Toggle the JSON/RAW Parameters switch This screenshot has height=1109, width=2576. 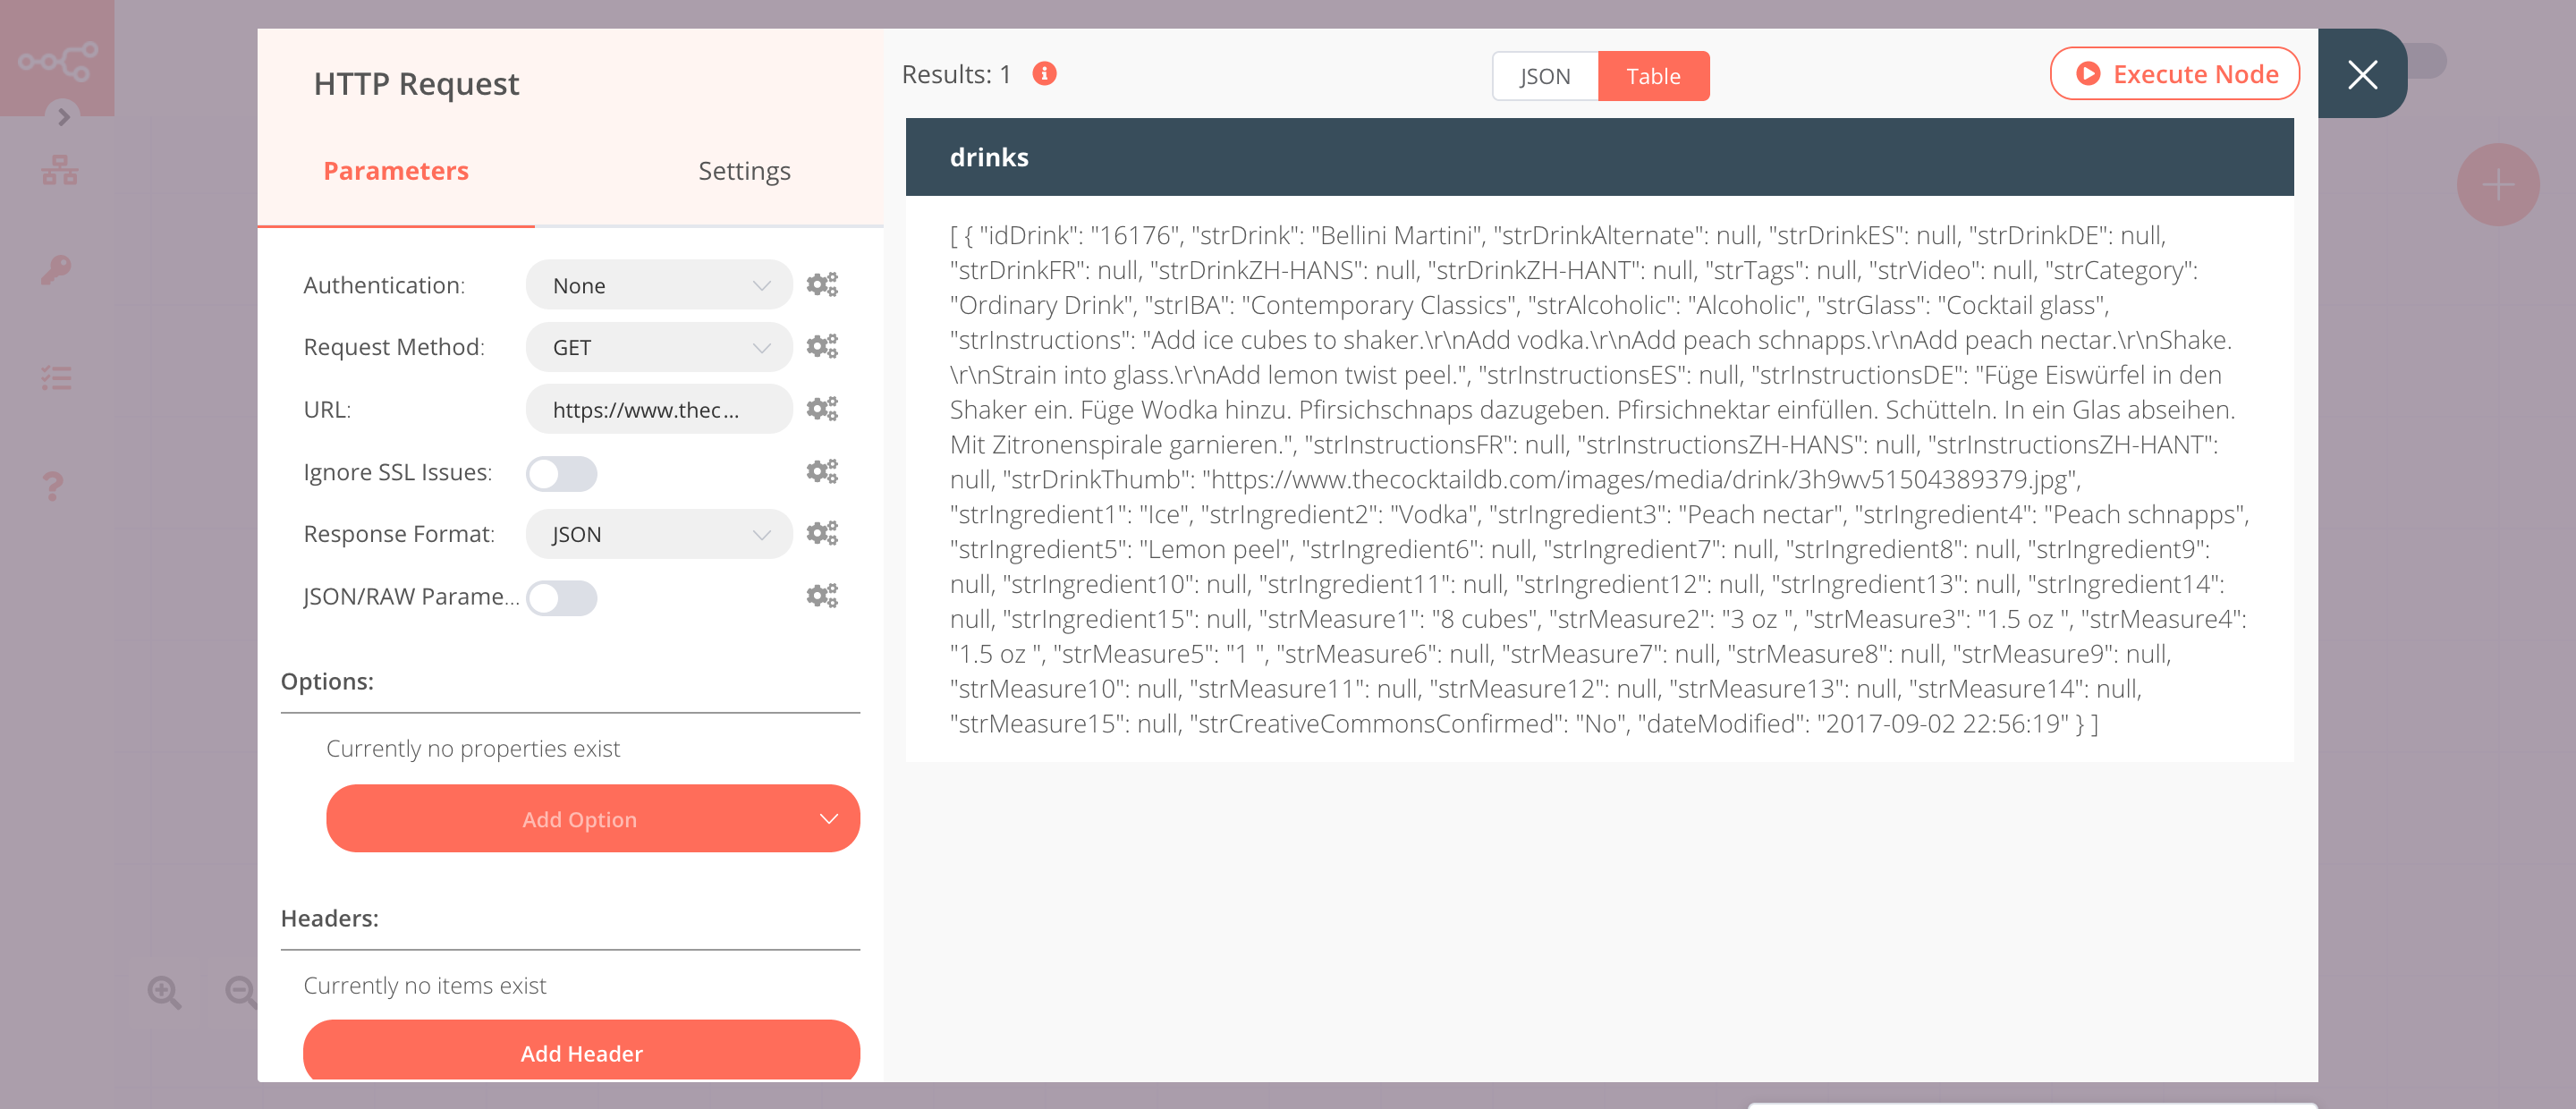[x=560, y=597]
